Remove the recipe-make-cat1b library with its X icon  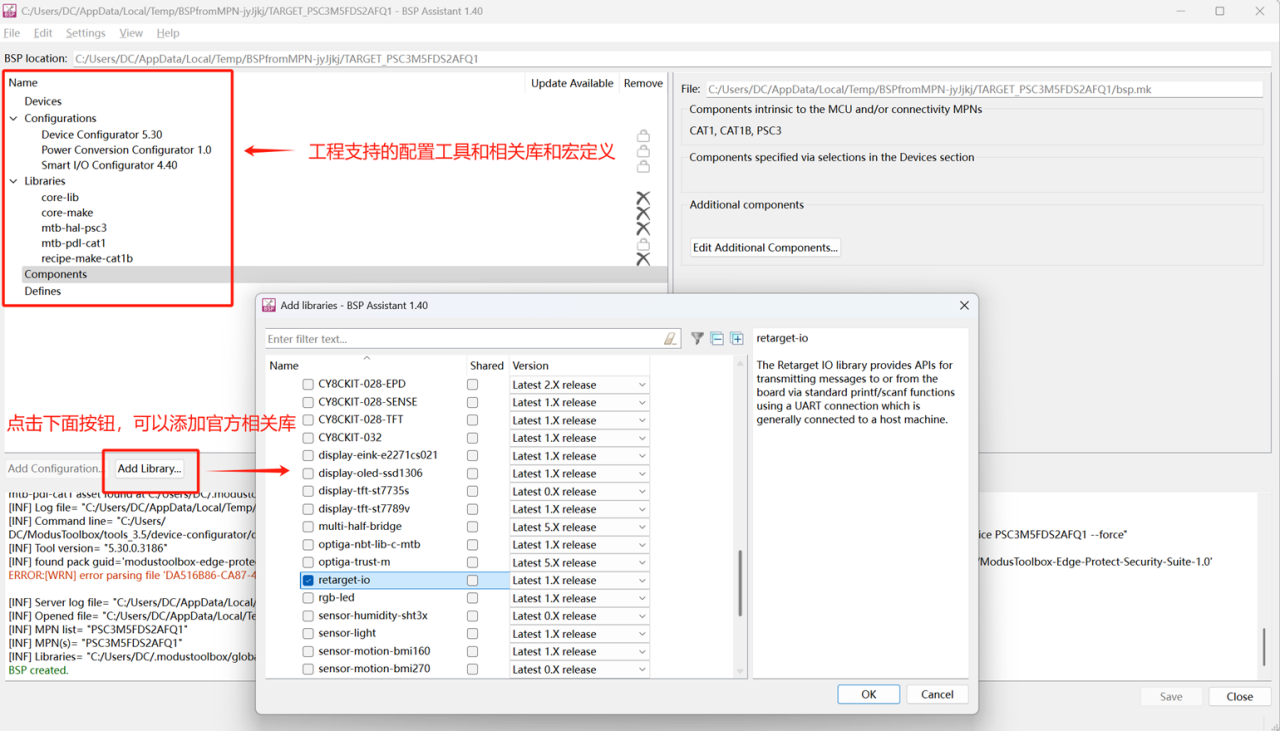[643, 259]
